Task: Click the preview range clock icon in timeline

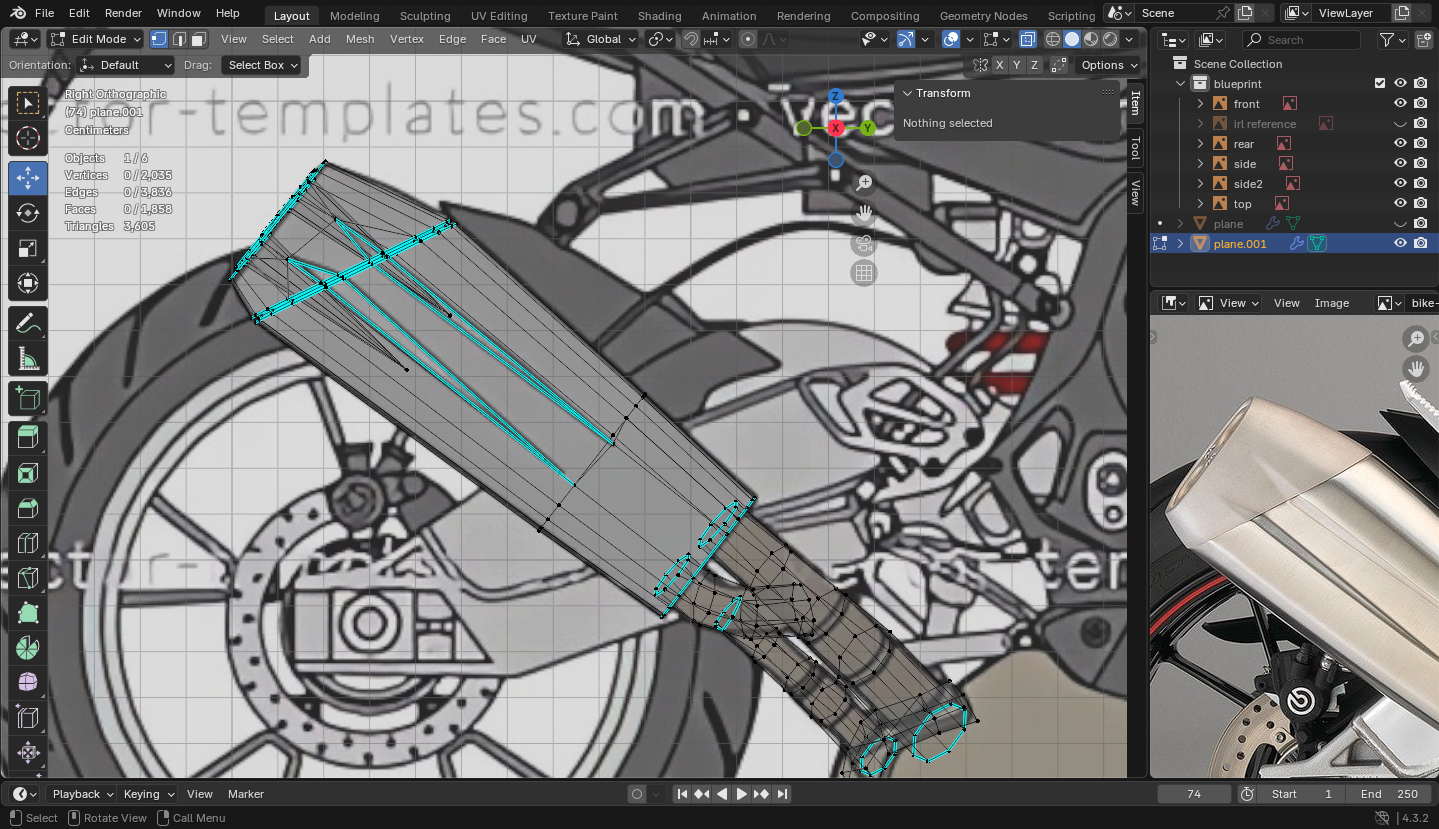Action: 1247,794
